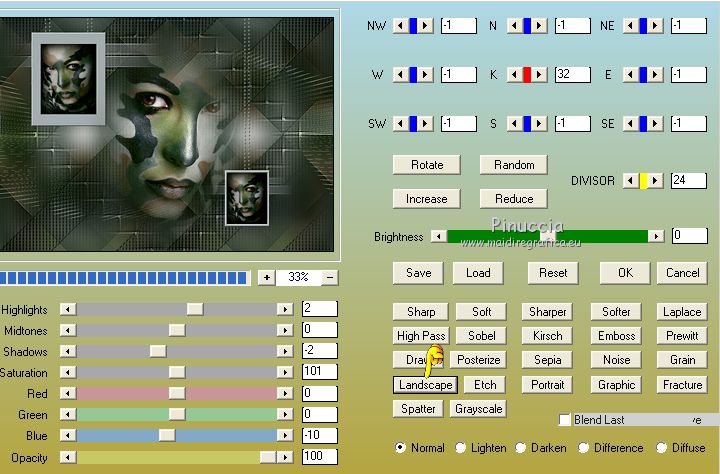720x474 pixels.
Task: Decrease the SW matrix value arrow
Action: click(400, 124)
